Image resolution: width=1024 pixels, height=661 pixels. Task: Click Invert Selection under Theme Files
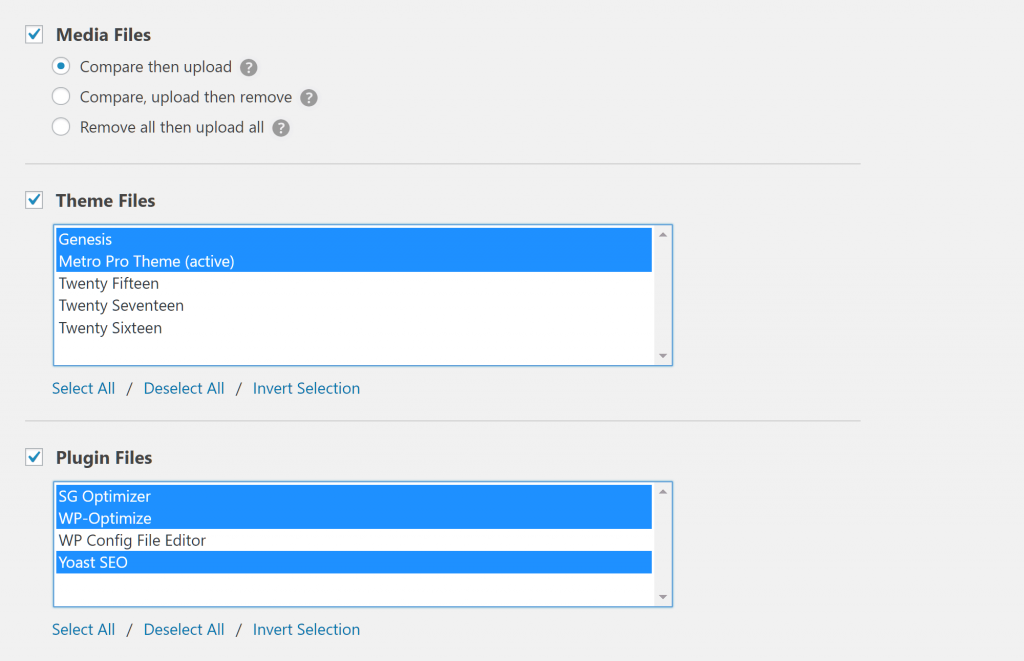tap(306, 388)
